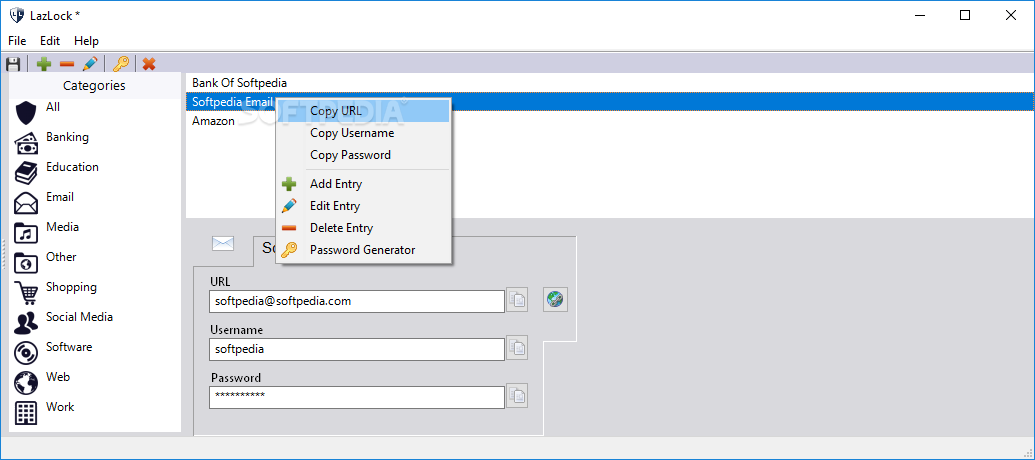Select the Email envelope category icon
The height and width of the screenshot is (460, 1035).
(26, 203)
